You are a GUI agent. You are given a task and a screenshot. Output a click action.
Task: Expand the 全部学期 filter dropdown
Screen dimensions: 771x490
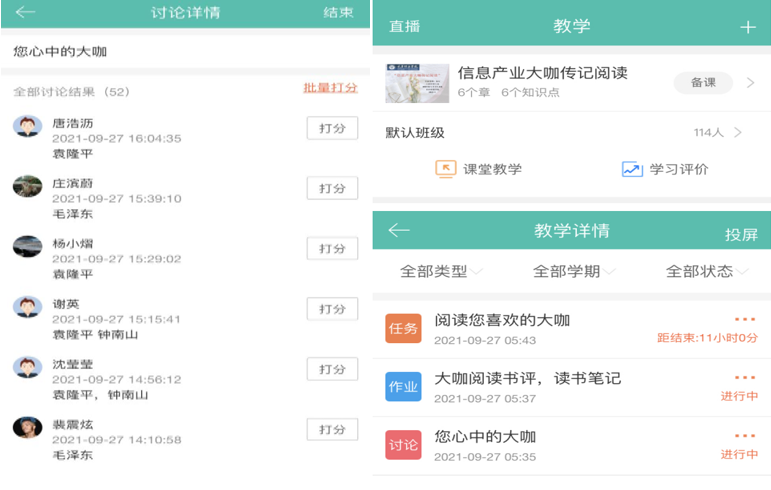click(x=573, y=271)
